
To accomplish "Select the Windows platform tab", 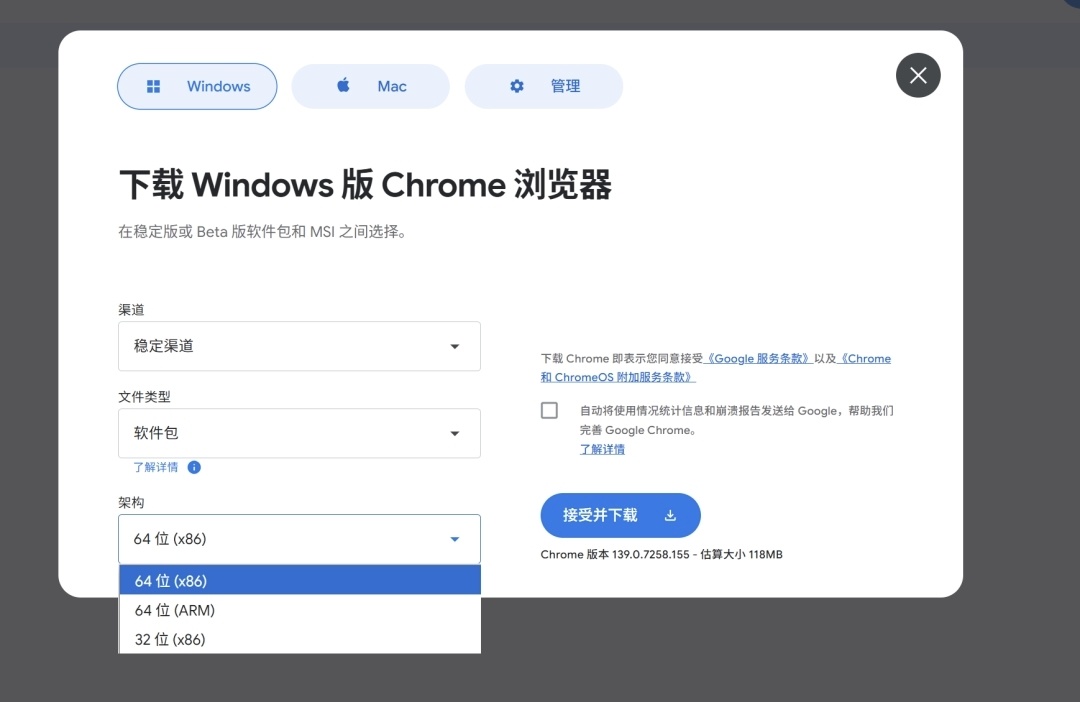I will [197, 86].
